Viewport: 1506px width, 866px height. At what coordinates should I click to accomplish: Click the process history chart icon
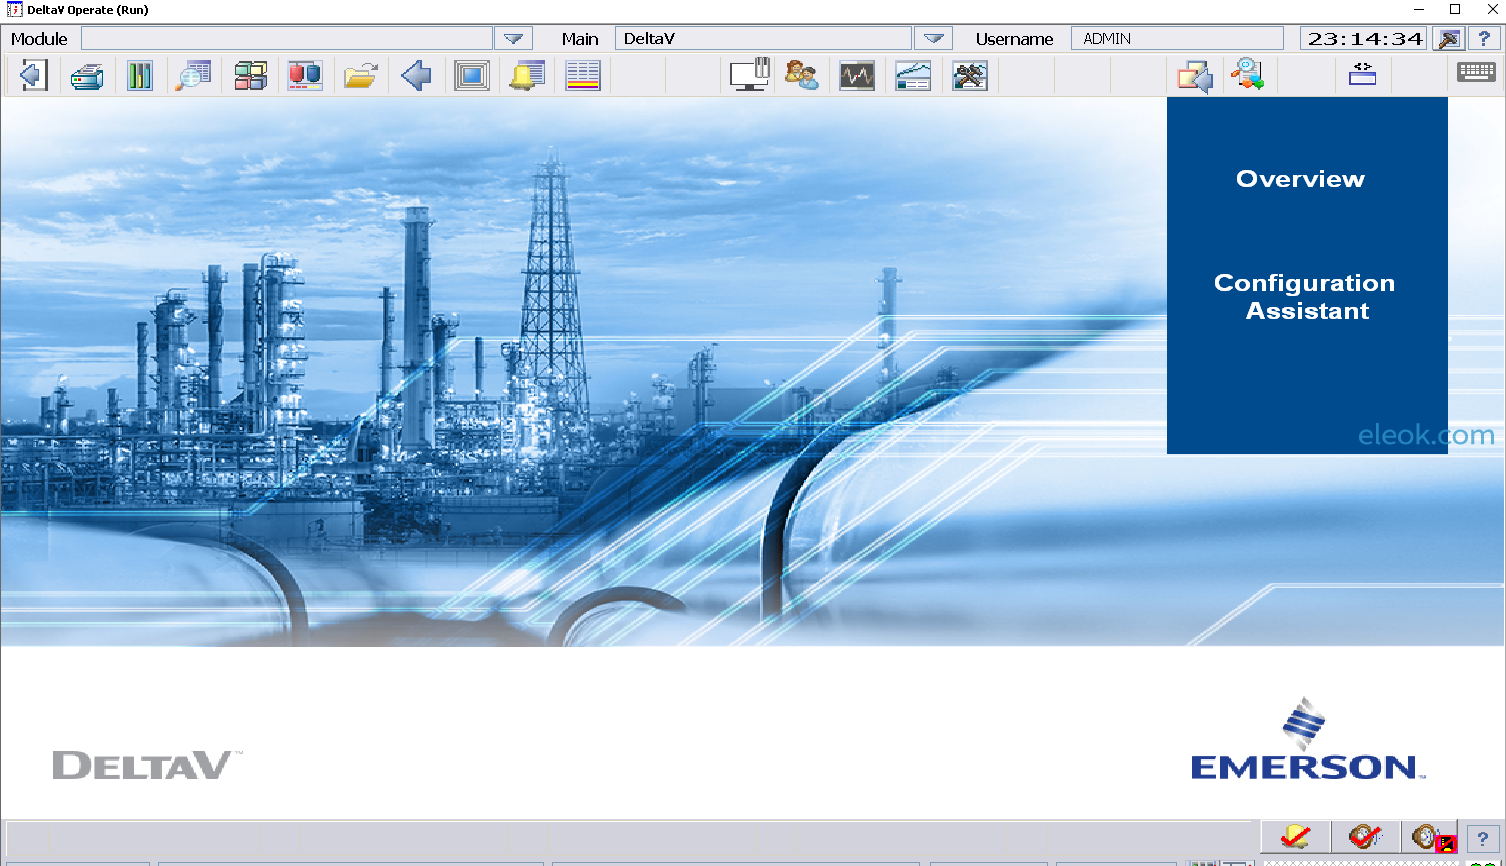913,75
